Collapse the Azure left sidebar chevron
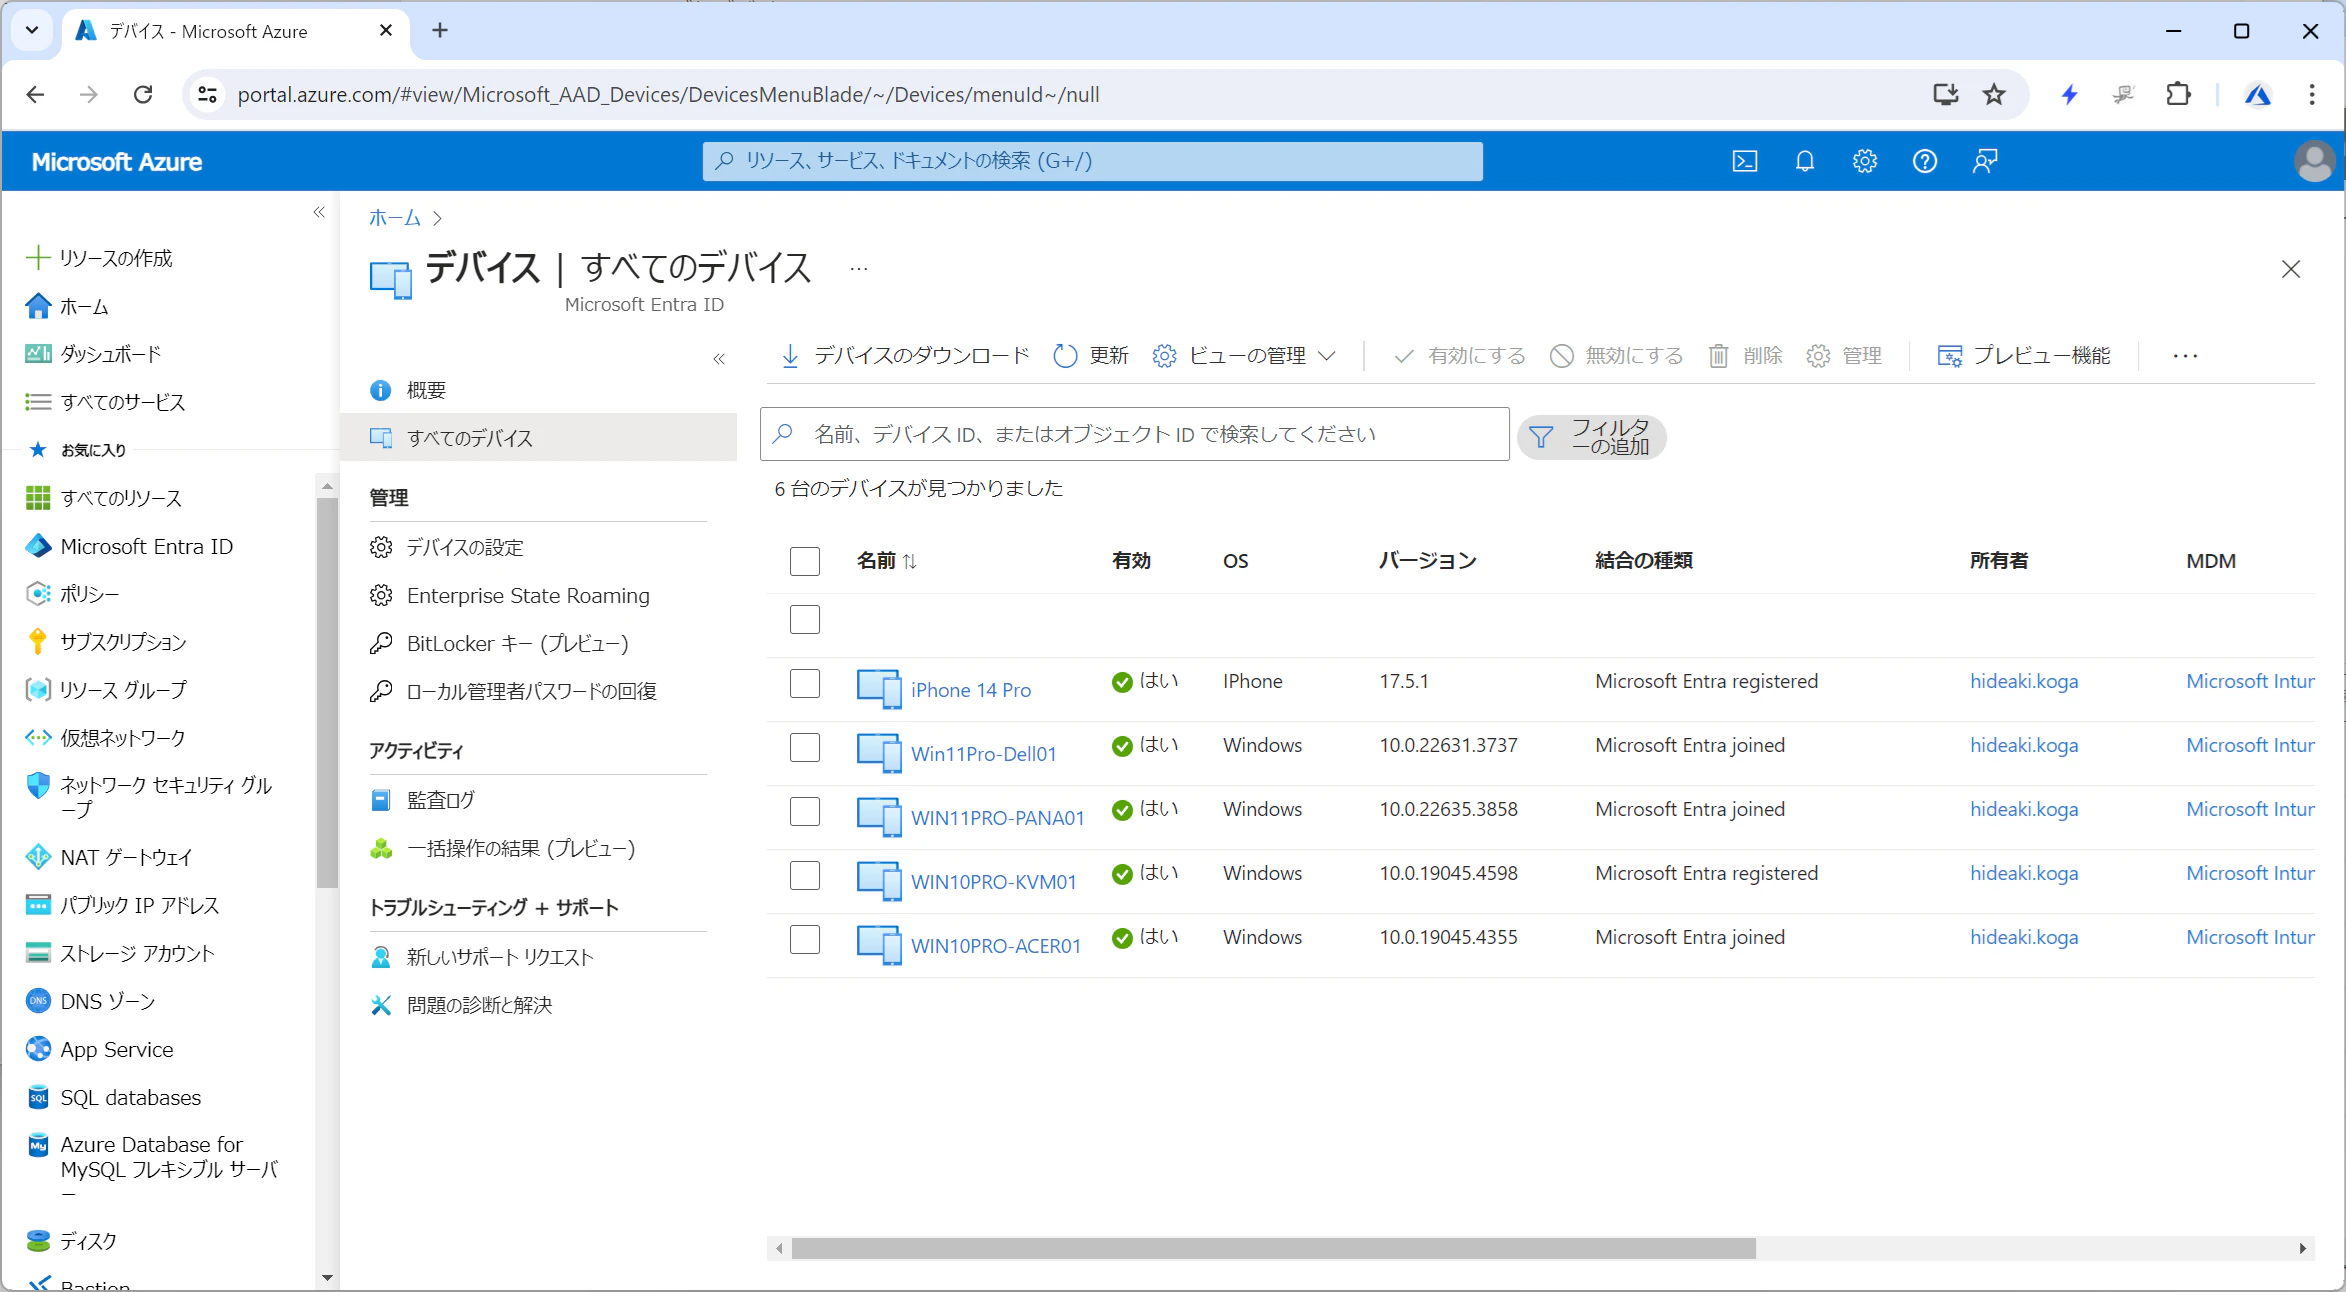 (x=319, y=212)
